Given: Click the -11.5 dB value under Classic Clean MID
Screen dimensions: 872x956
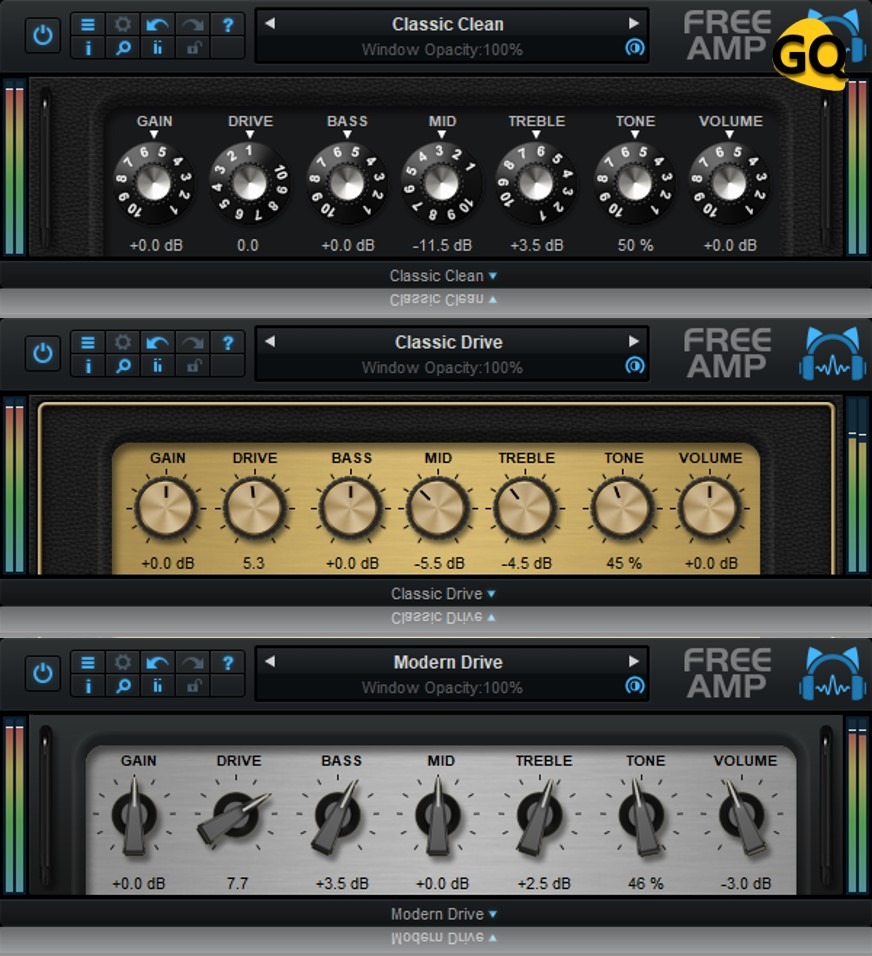Looking at the screenshot, I should (x=442, y=245).
